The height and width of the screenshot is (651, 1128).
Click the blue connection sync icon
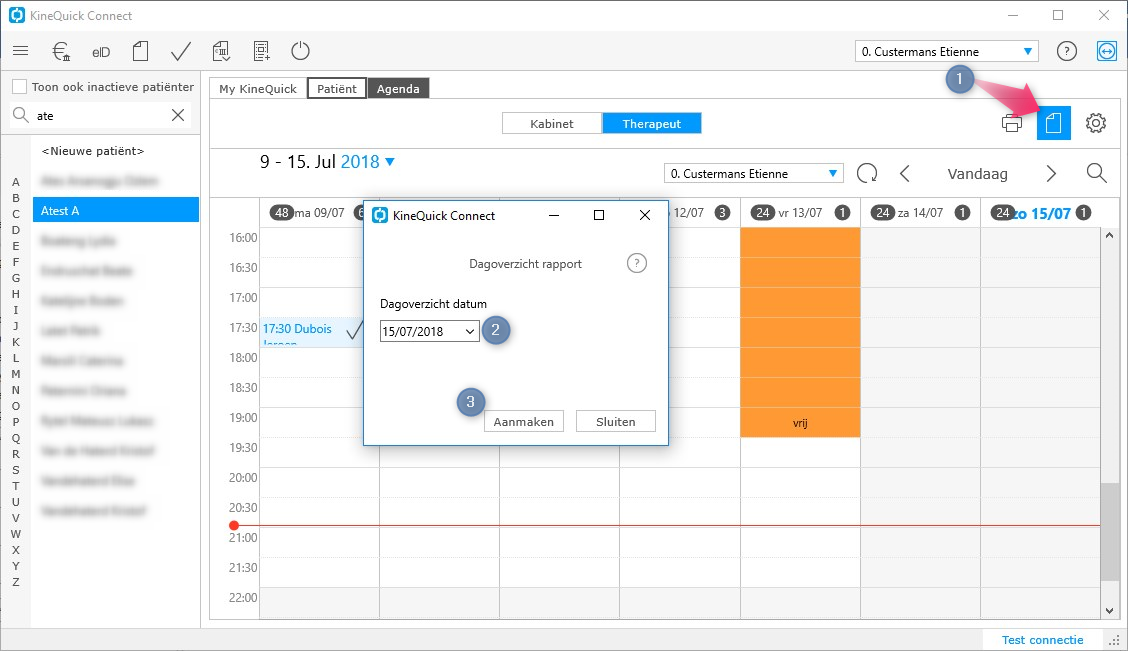tap(1107, 51)
